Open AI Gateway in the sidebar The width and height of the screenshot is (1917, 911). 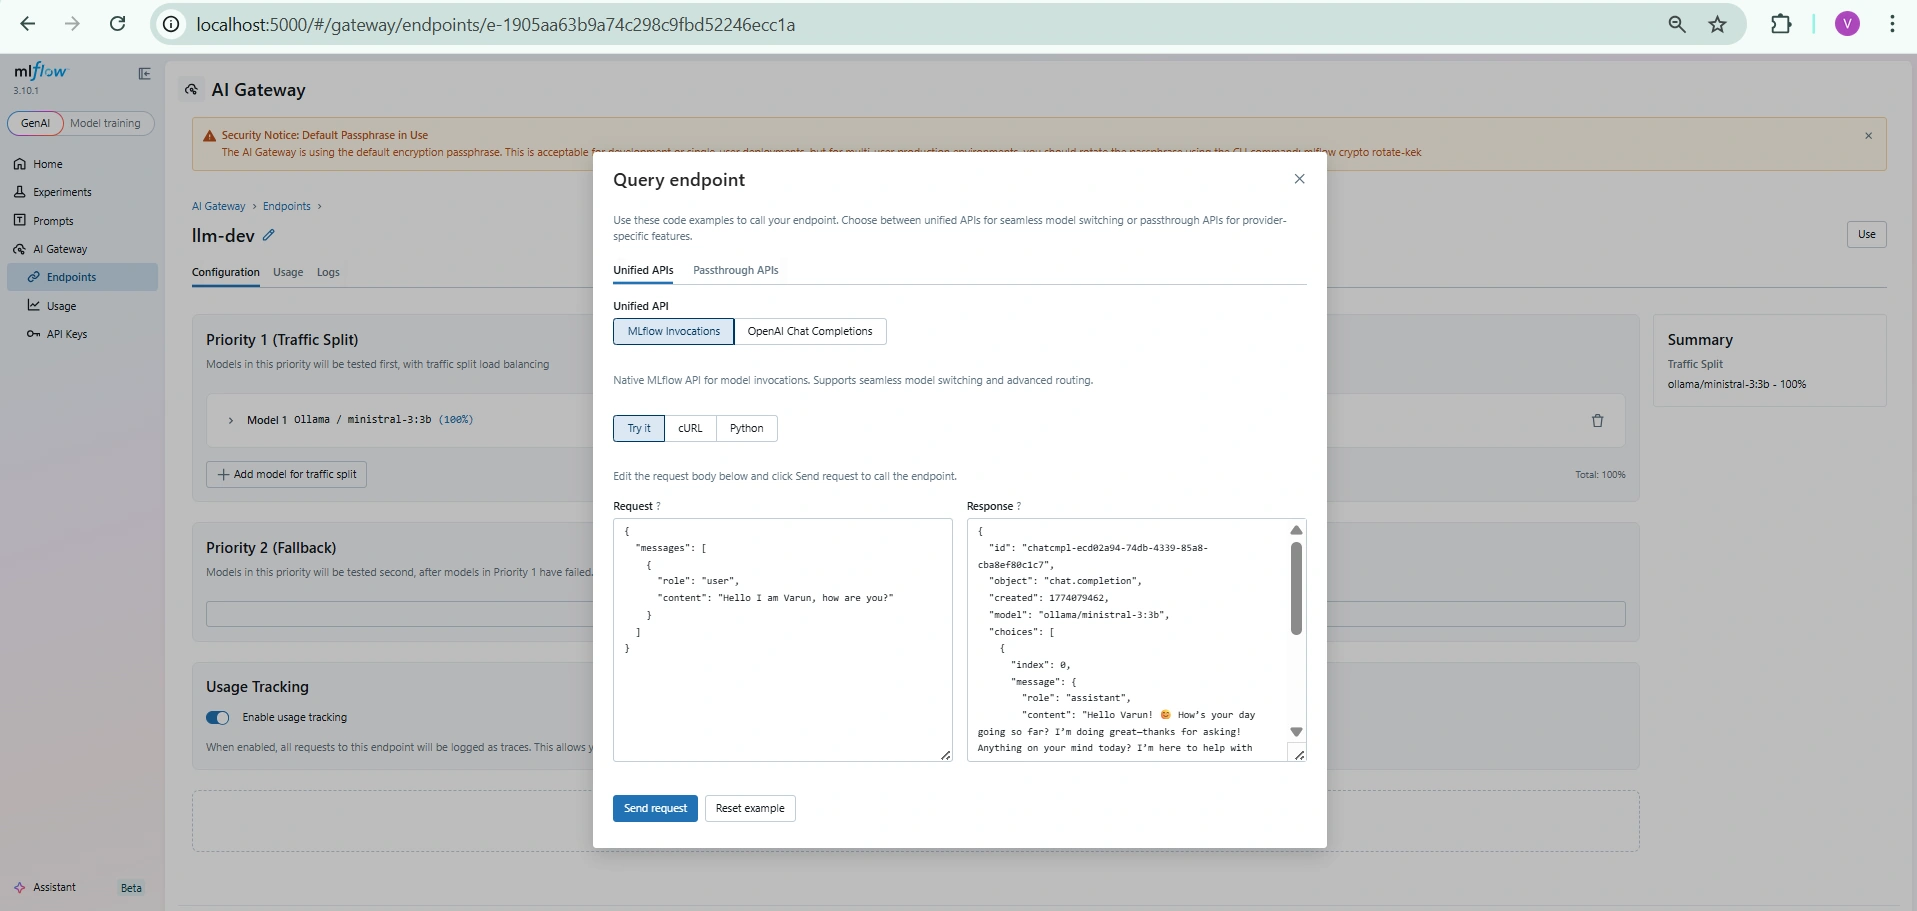tap(82, 249)
